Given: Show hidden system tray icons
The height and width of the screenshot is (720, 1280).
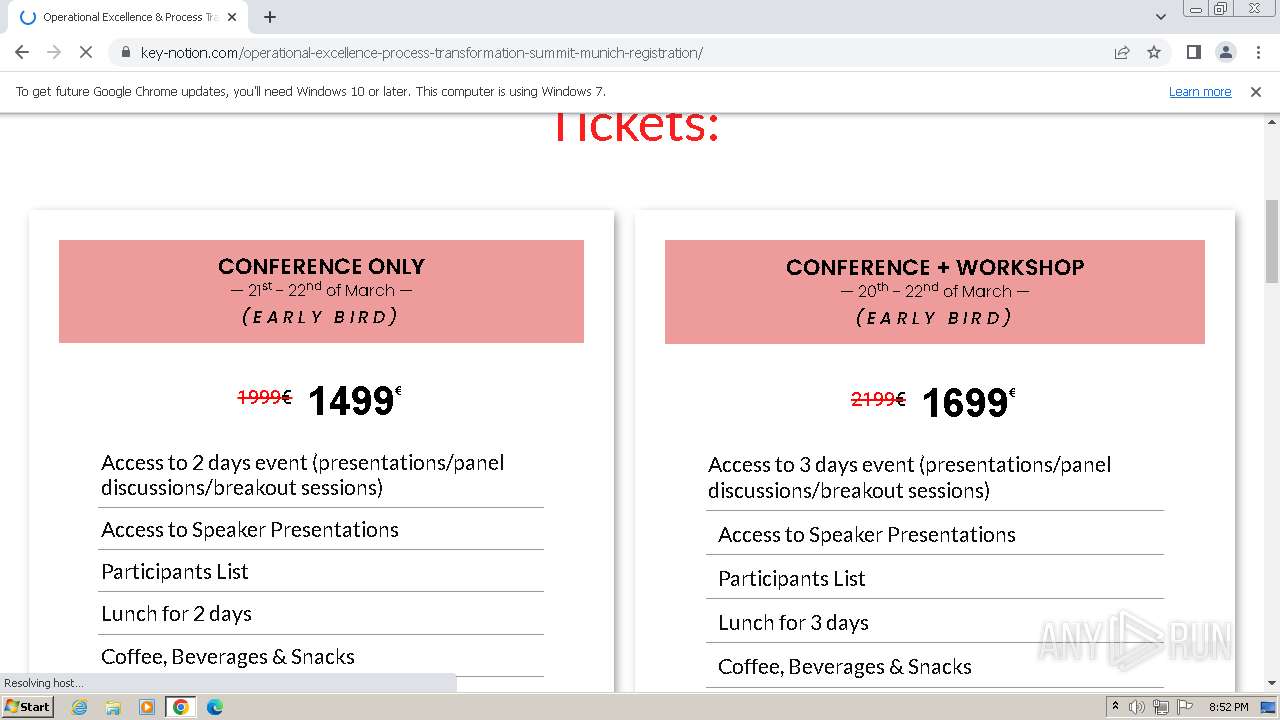Looking at the screenshot, I should point(1115,706).
